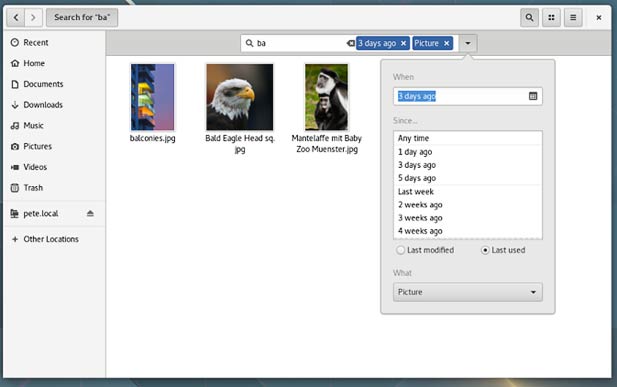Open Home in the sidebar
The width and height of the screenshot is (617, 387).
coord(54,63)
